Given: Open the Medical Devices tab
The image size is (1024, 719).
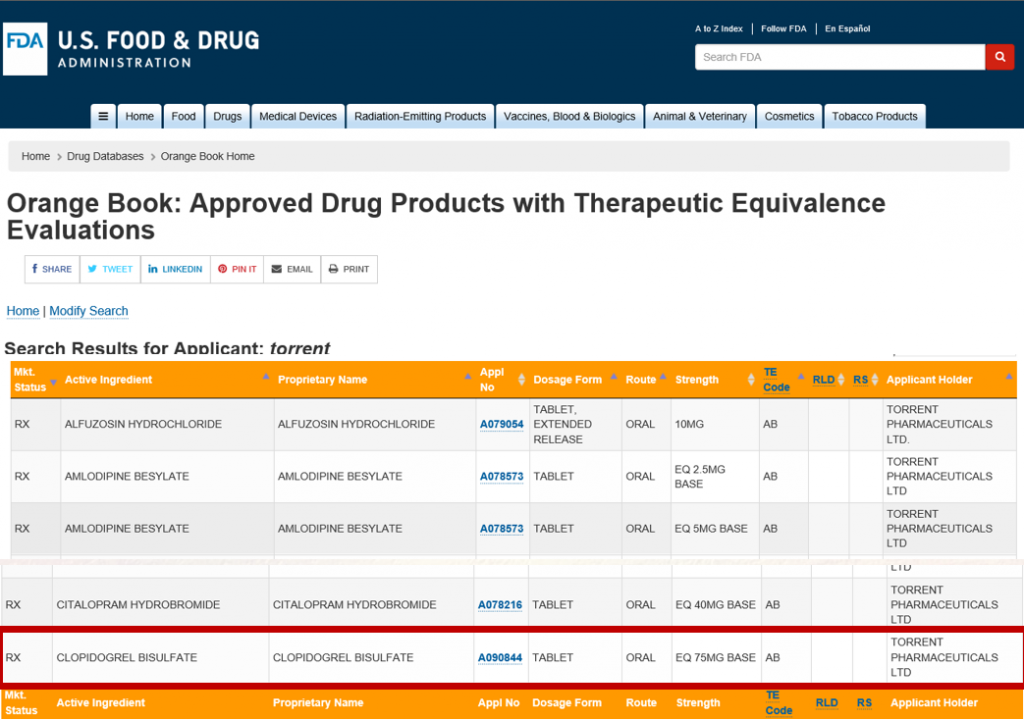Looking at the screenshot, I should 298,116.
